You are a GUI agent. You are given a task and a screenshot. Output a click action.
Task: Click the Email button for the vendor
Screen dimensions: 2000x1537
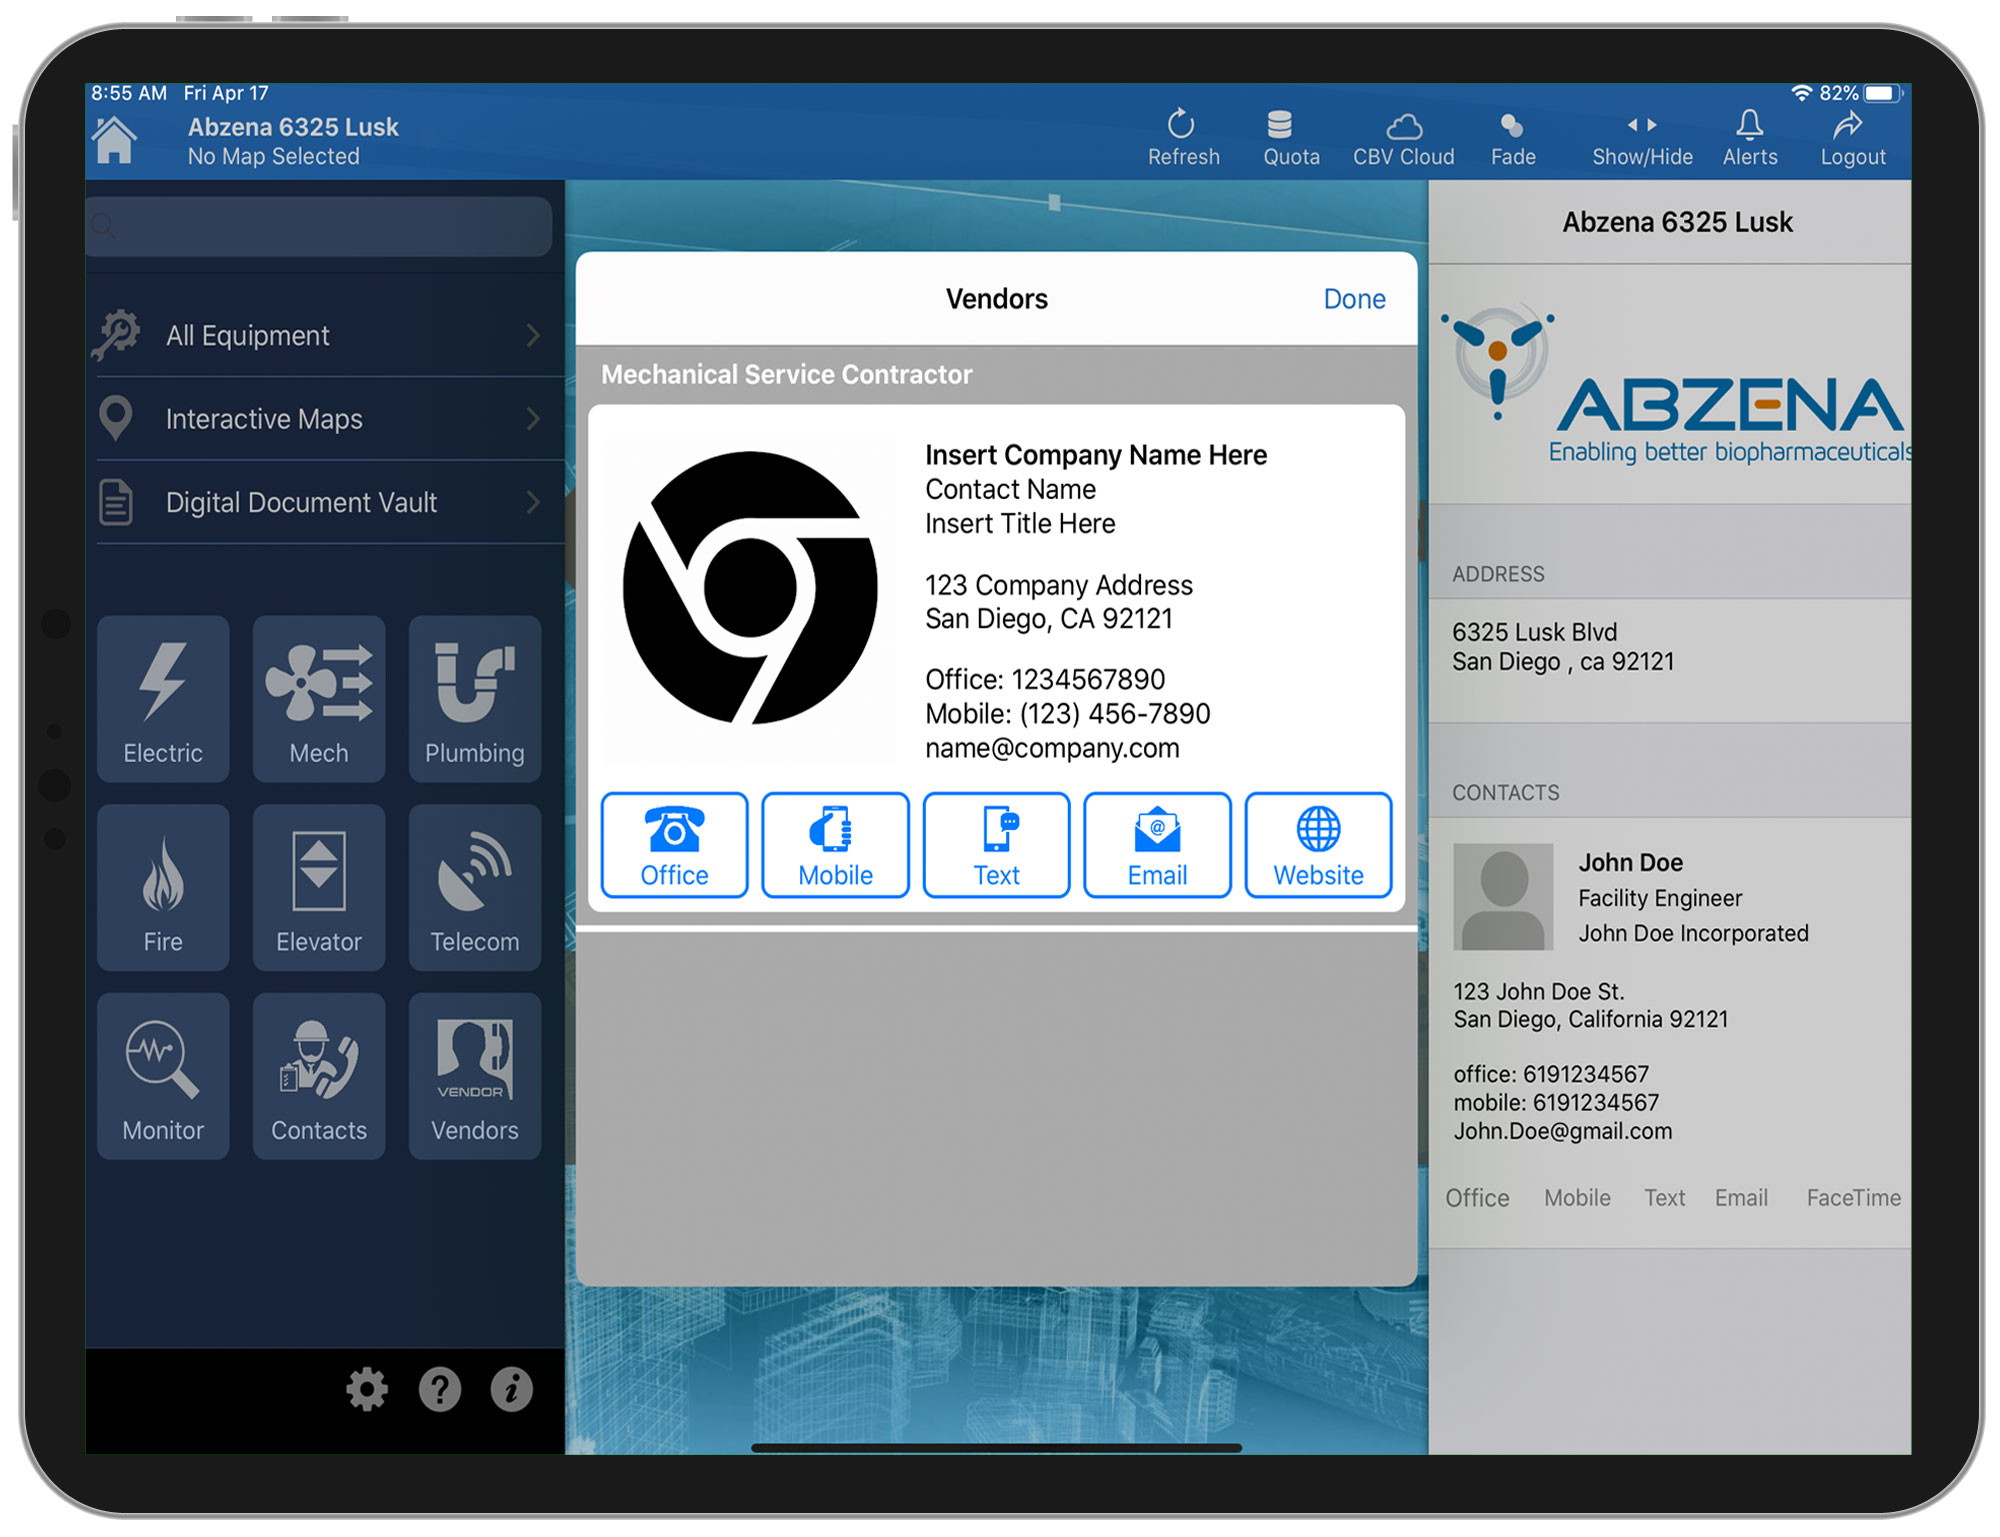[x=1157, y=846]
